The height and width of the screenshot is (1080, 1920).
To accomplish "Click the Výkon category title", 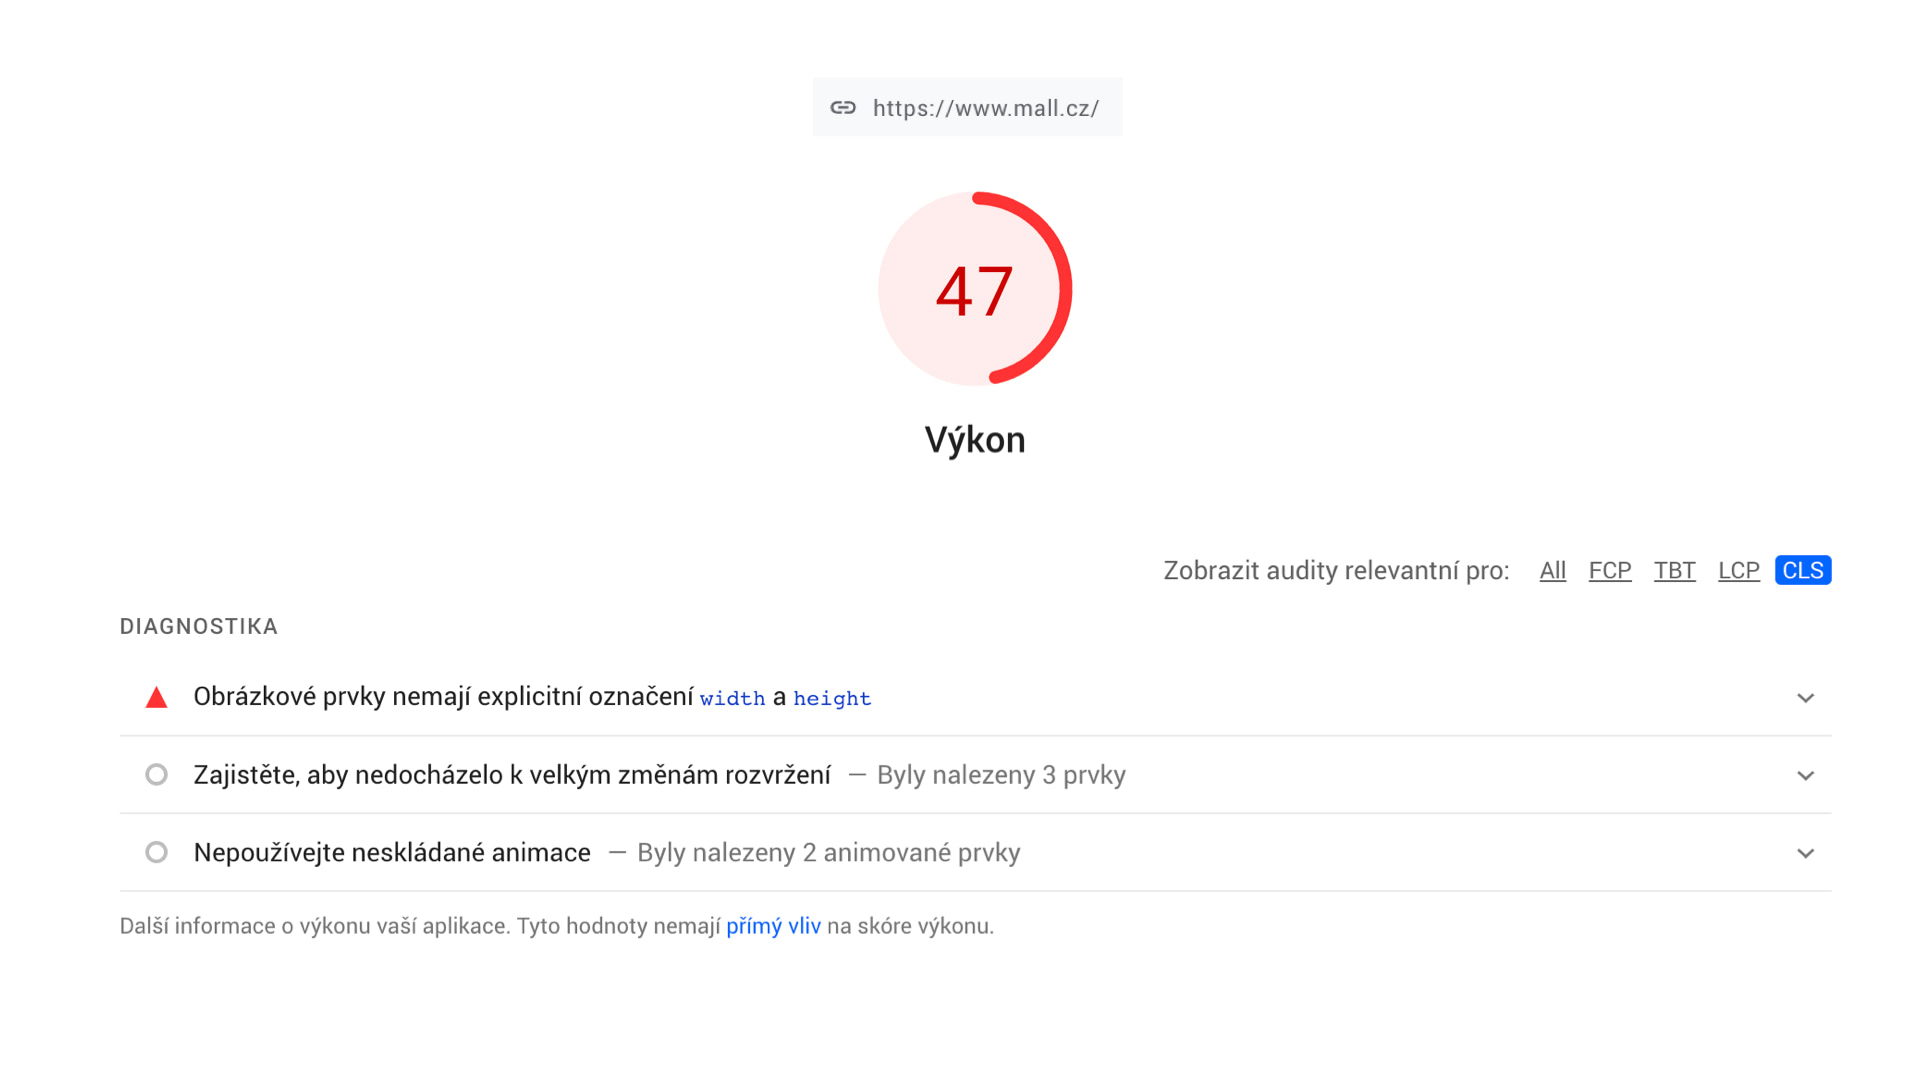I will click(x=975, y=440).
